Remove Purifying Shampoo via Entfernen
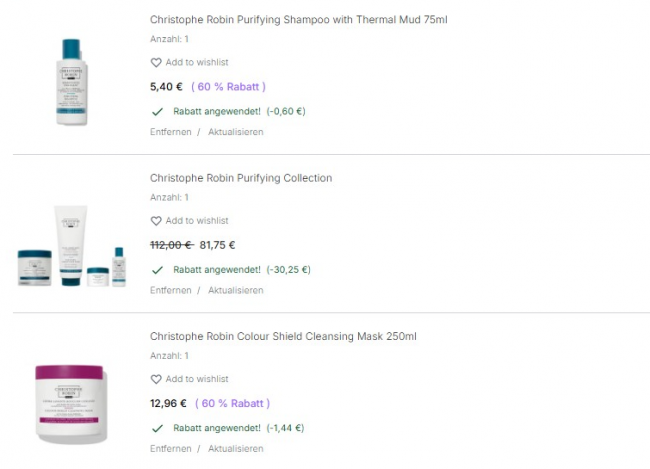The width and height of the screenshot is (650, 469). tap(170, 132)
